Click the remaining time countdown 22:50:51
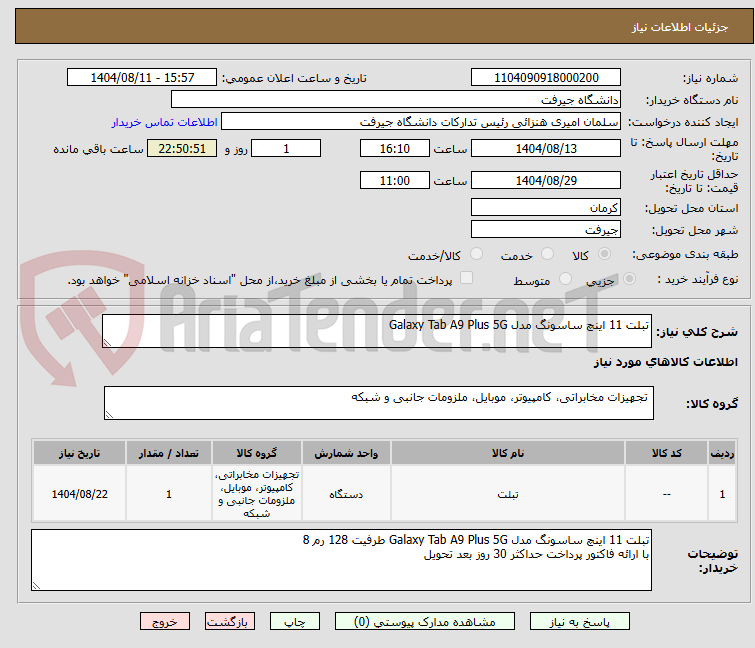Screen dimensions: 755x648 point(182,148)
